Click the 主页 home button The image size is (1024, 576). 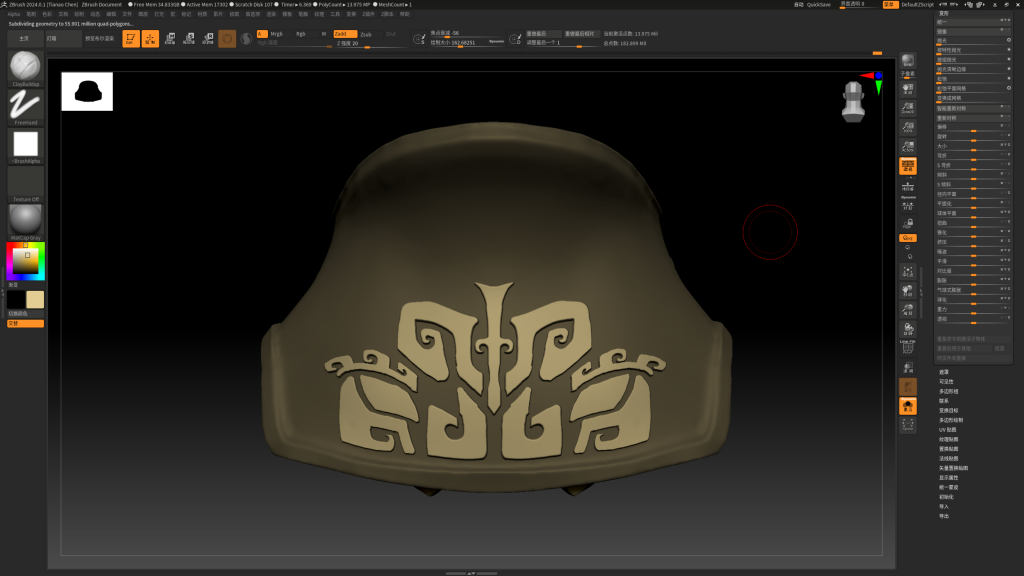[24, 39]
